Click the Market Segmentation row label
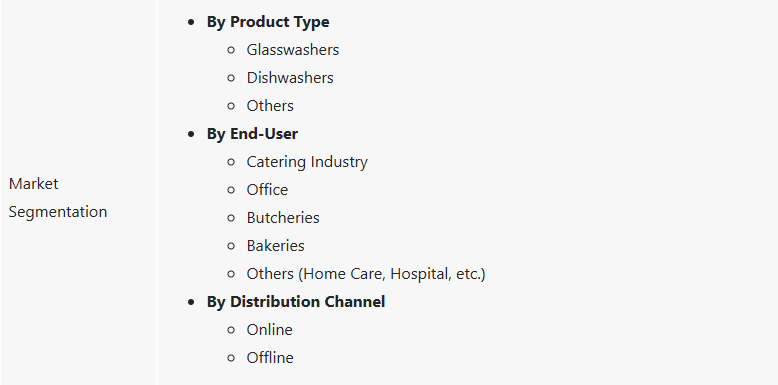 [x=58, y=197]
